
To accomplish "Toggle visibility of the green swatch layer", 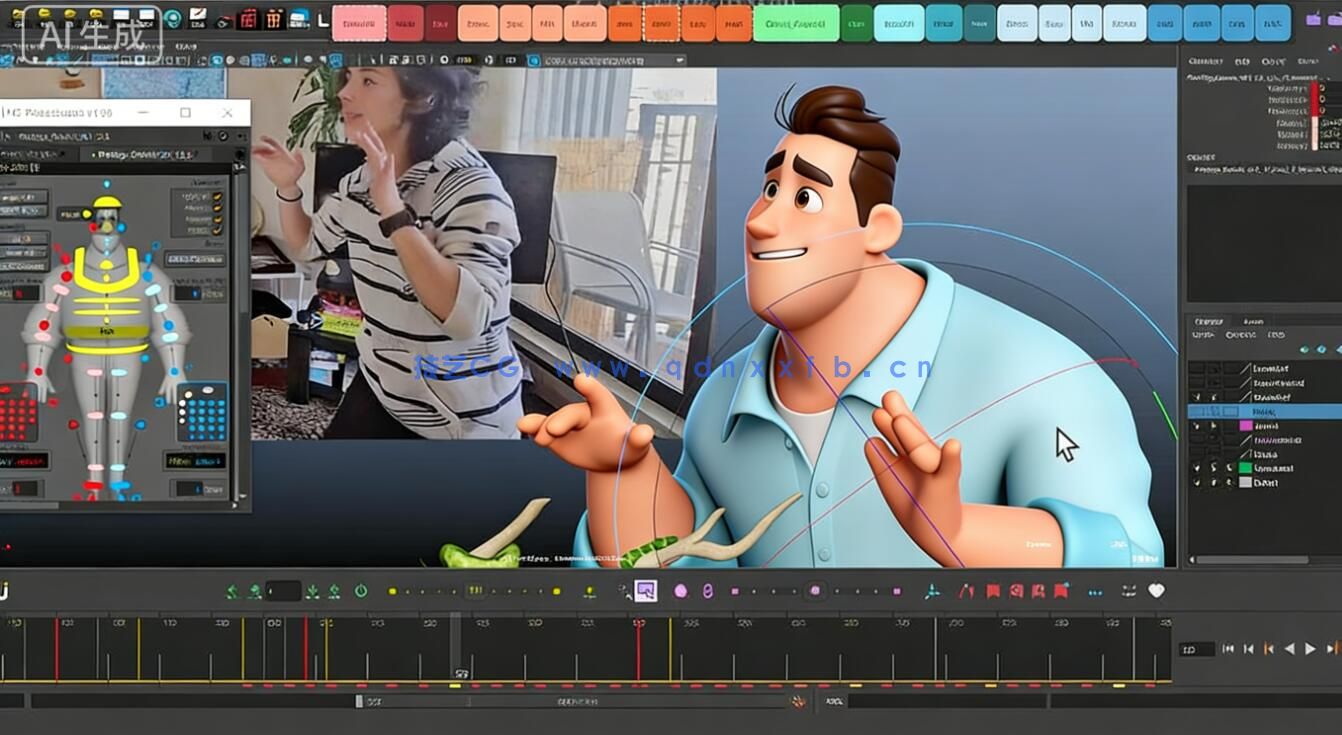I will click(x=1196, y=468).
